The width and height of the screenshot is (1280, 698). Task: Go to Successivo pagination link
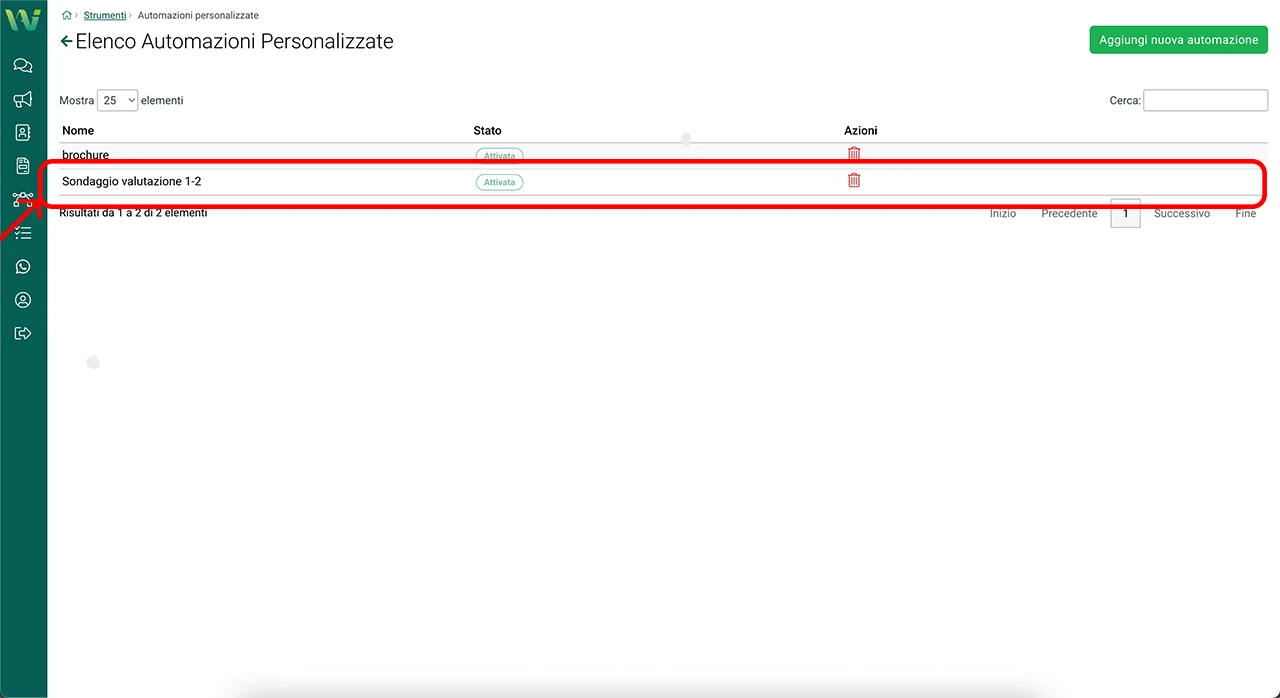pyautogui.click(x=1182, y=214)
